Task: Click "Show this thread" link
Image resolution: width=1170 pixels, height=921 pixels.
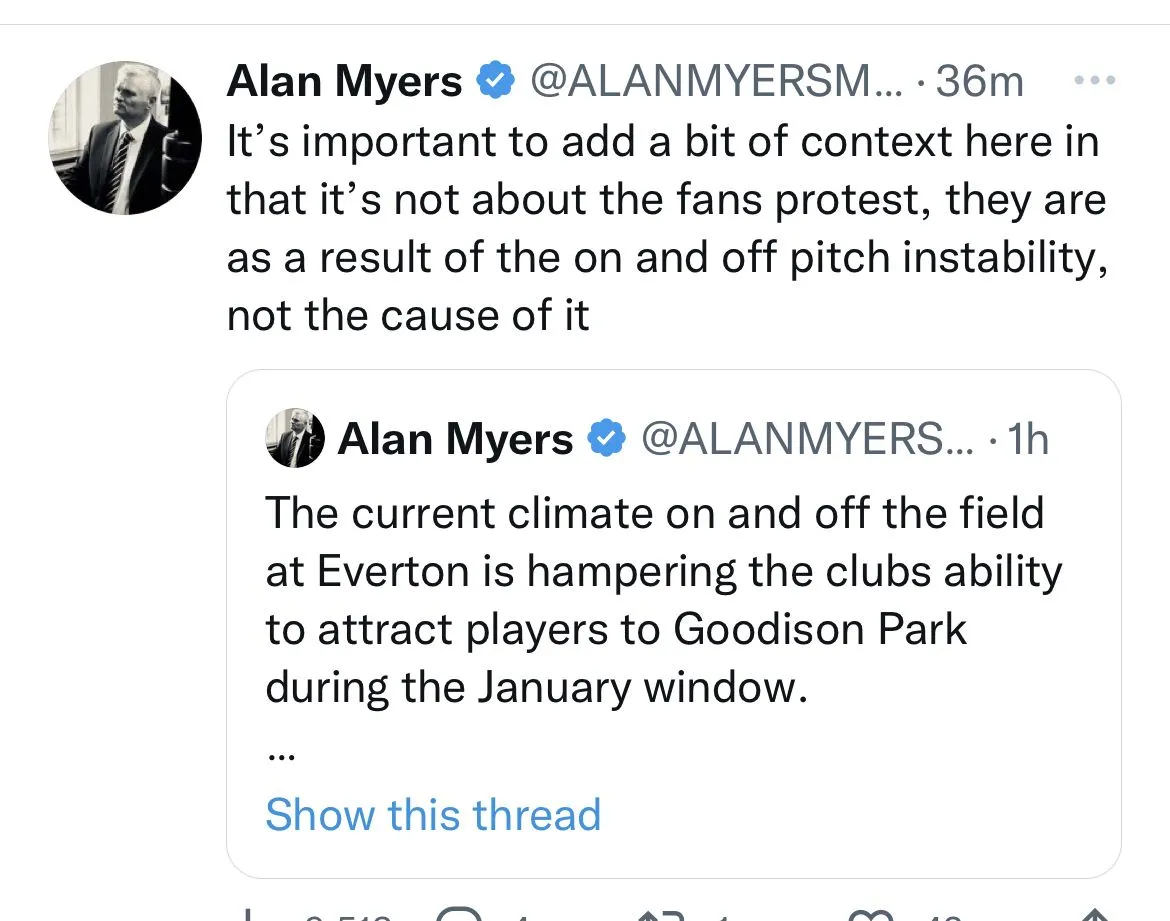Action: tap(433, 814)
